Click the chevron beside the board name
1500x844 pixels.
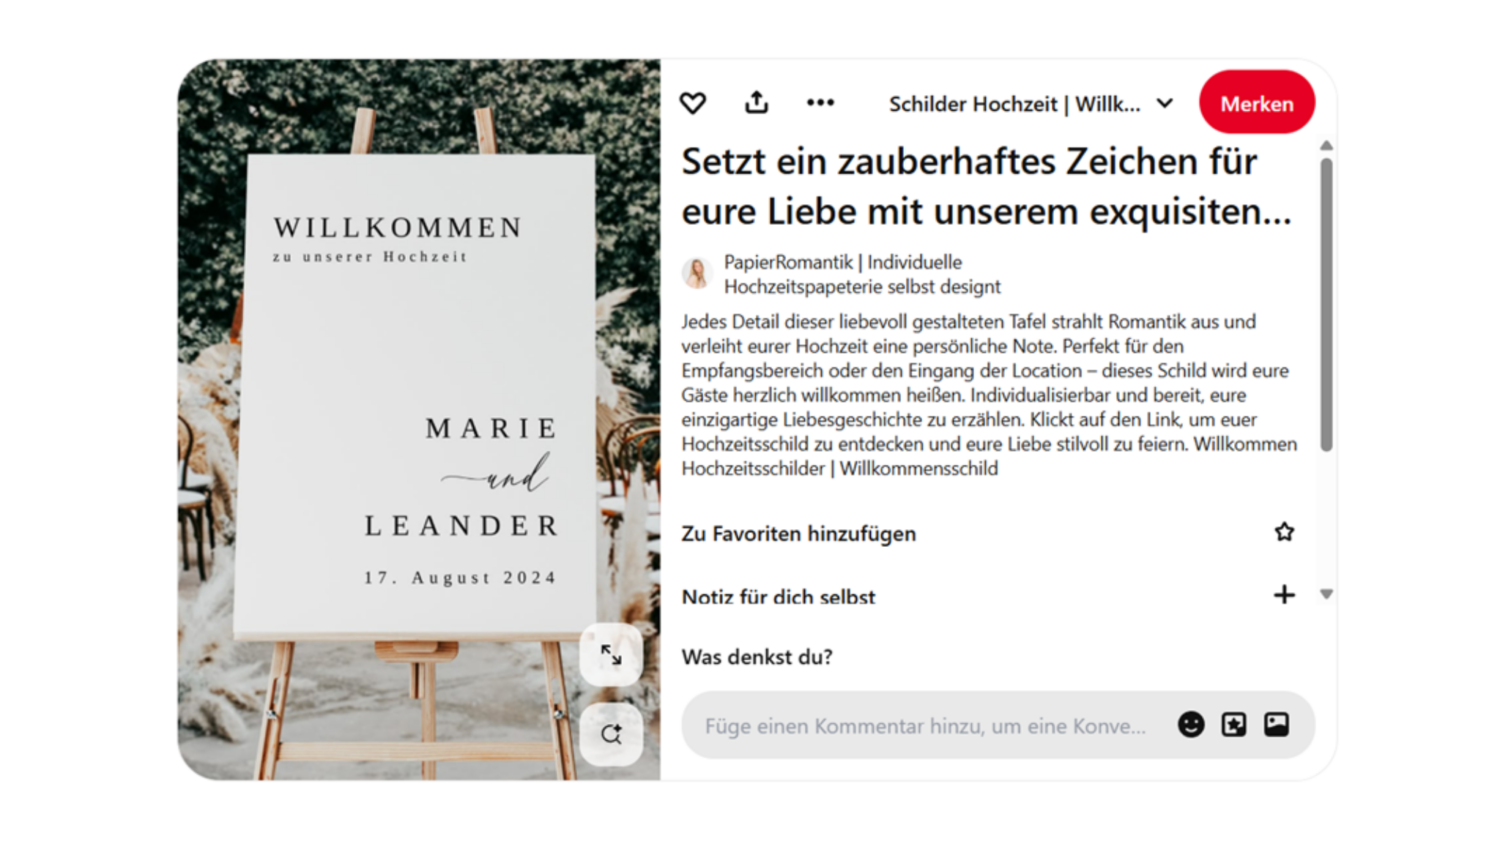1165,104
